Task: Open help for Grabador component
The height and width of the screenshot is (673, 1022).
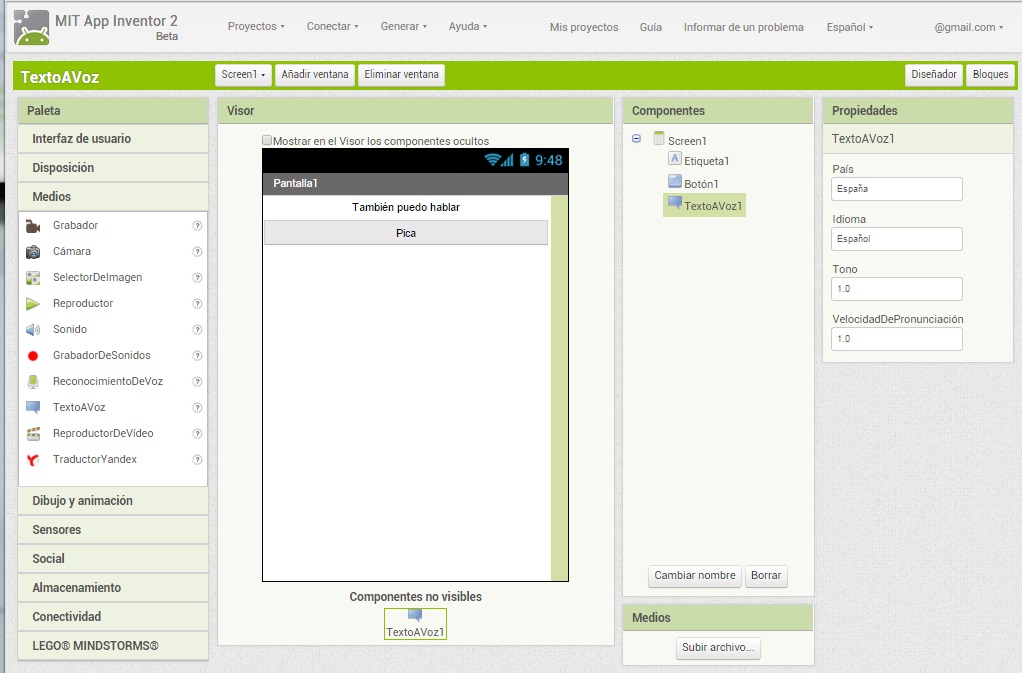Action: (197, 225)
